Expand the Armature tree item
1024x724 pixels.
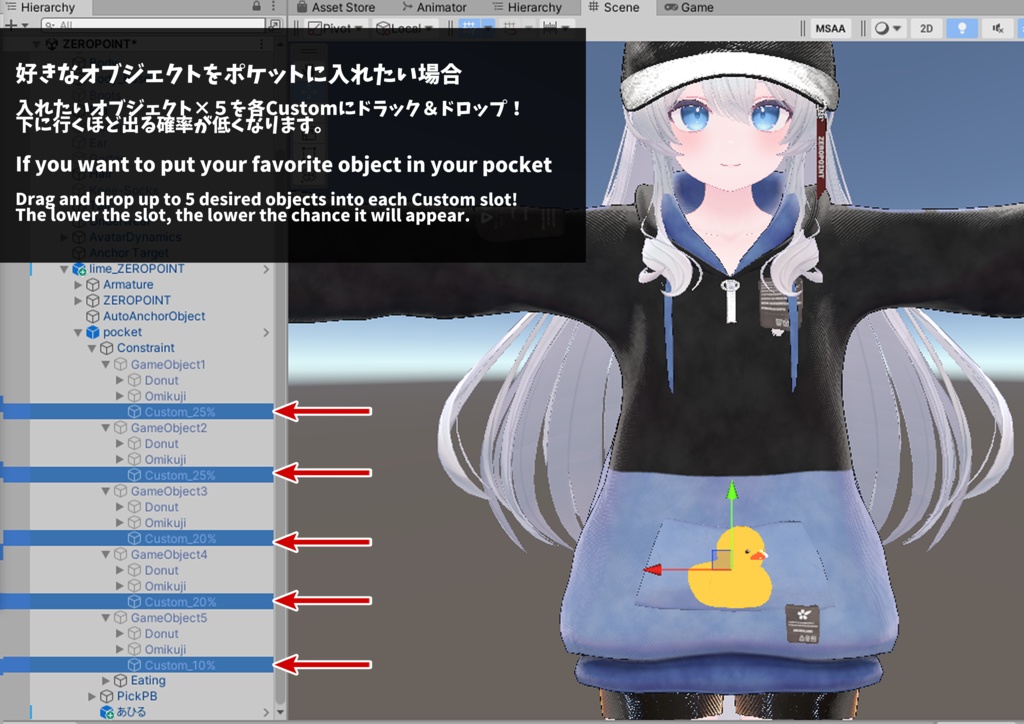(76, 285)
